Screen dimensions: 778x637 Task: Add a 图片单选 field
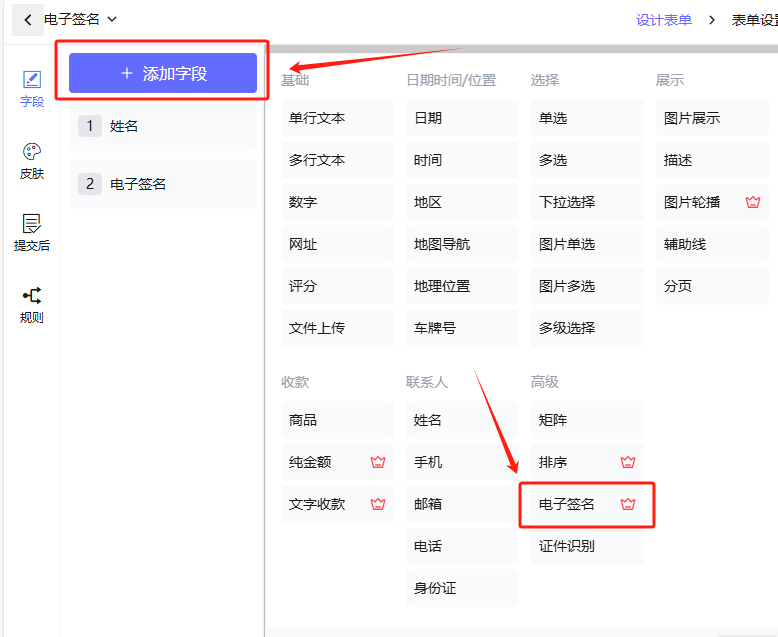587,244
